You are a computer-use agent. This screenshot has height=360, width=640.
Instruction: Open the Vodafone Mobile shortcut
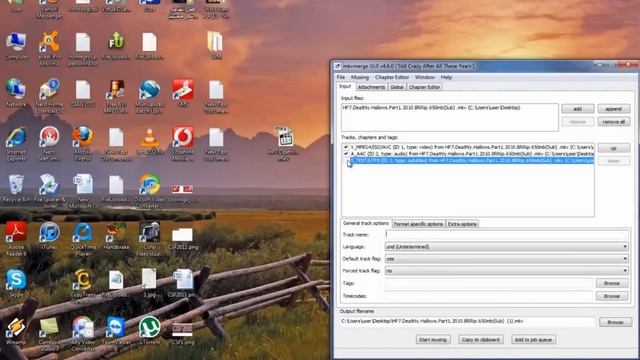pyautogui.click(x=182, y=143)
